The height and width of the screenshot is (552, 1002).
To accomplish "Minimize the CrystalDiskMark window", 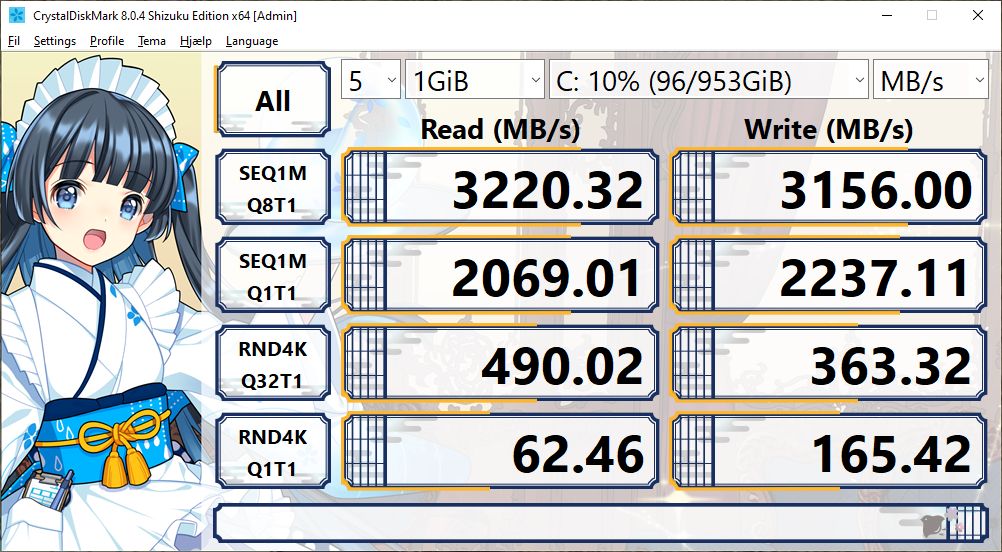I will [886, 15].
